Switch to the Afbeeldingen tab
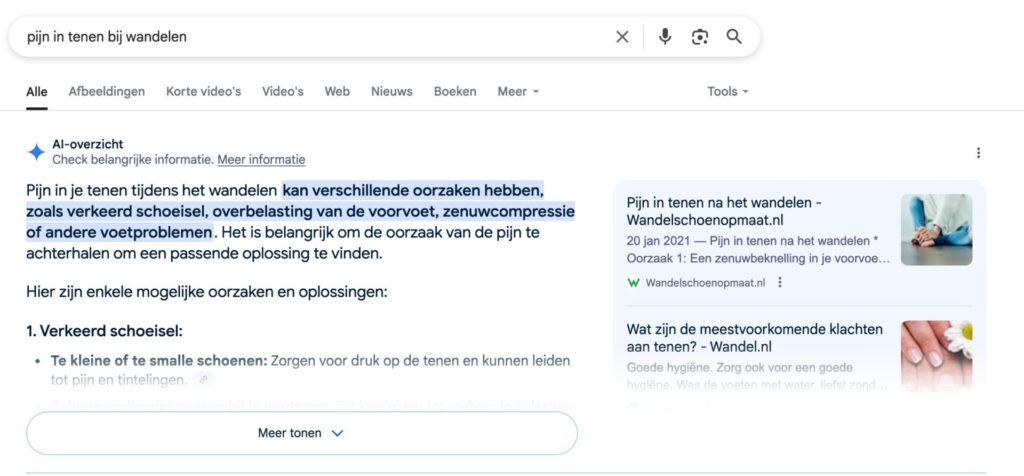This screenshot has height=476, width=1024. point(106,91)
